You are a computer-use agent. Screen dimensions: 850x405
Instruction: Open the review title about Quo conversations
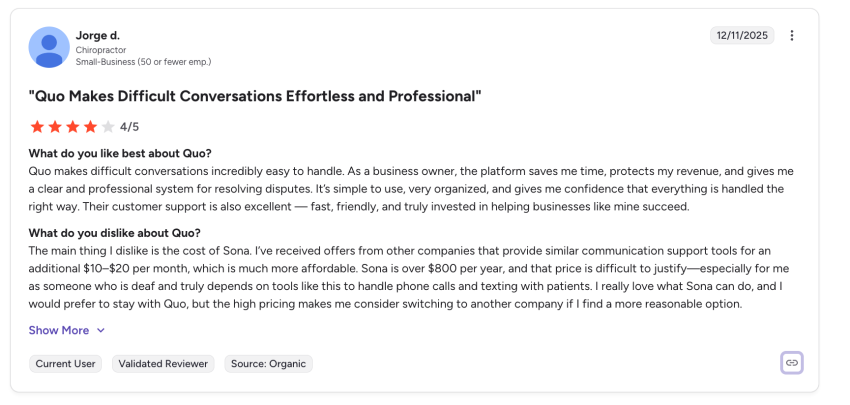tap(255, 97)
